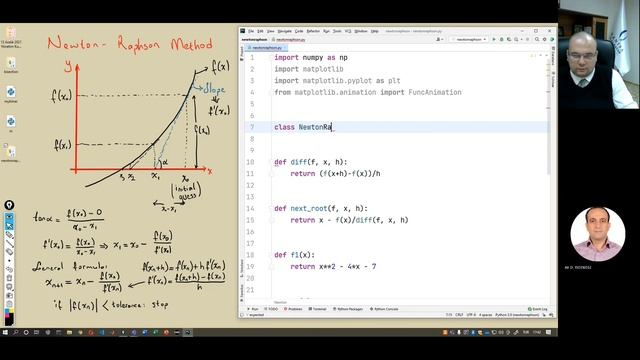
Task: Click the Stop icon in toolbar
Action: [x=527, y=40]
